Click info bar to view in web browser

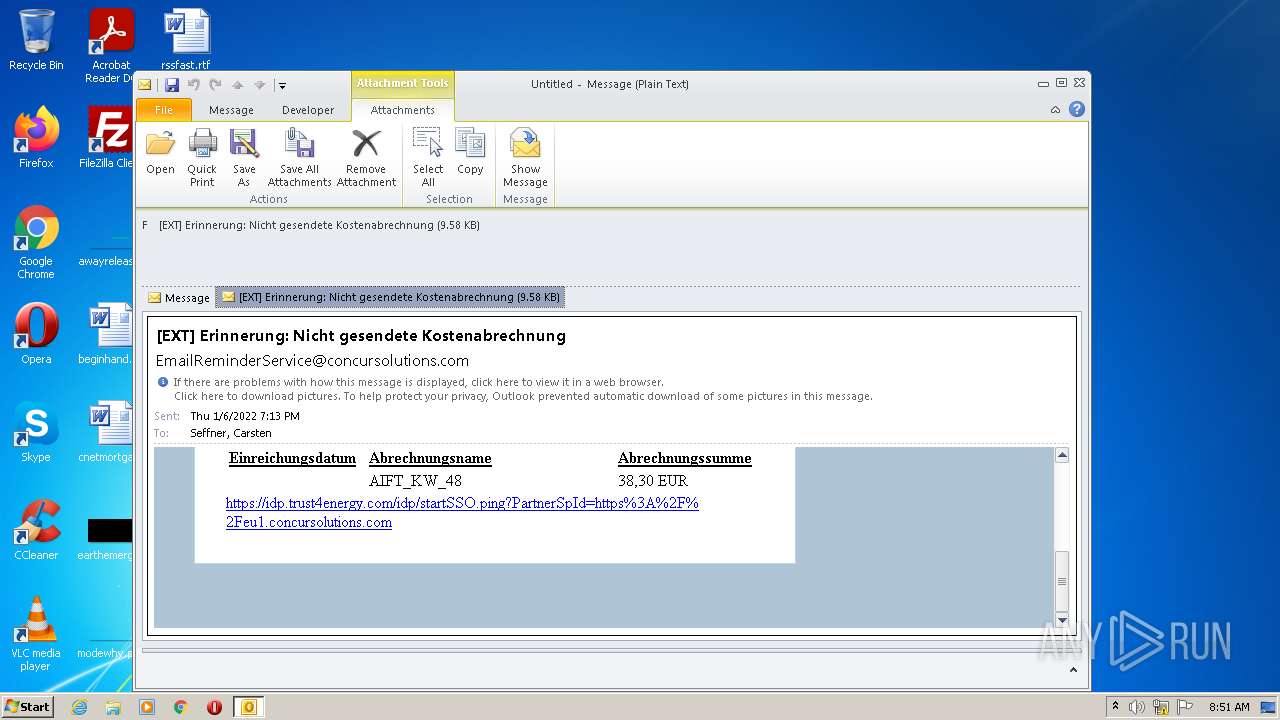pos(418,382)
